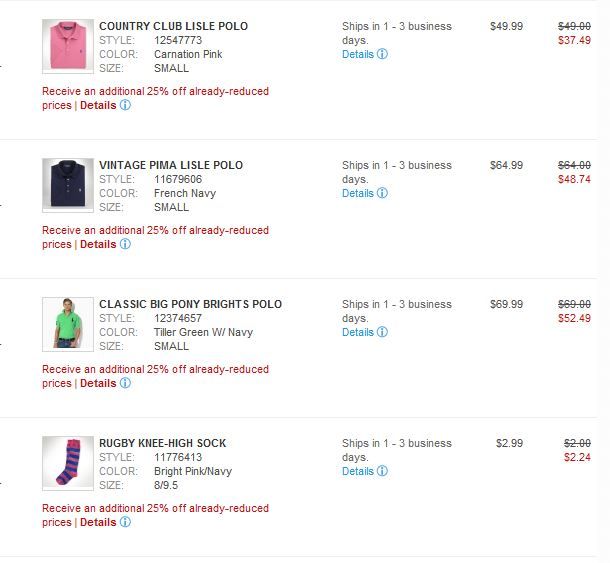
Task: Open the Rugby Knee-High Sock product title
Action: 162,443
